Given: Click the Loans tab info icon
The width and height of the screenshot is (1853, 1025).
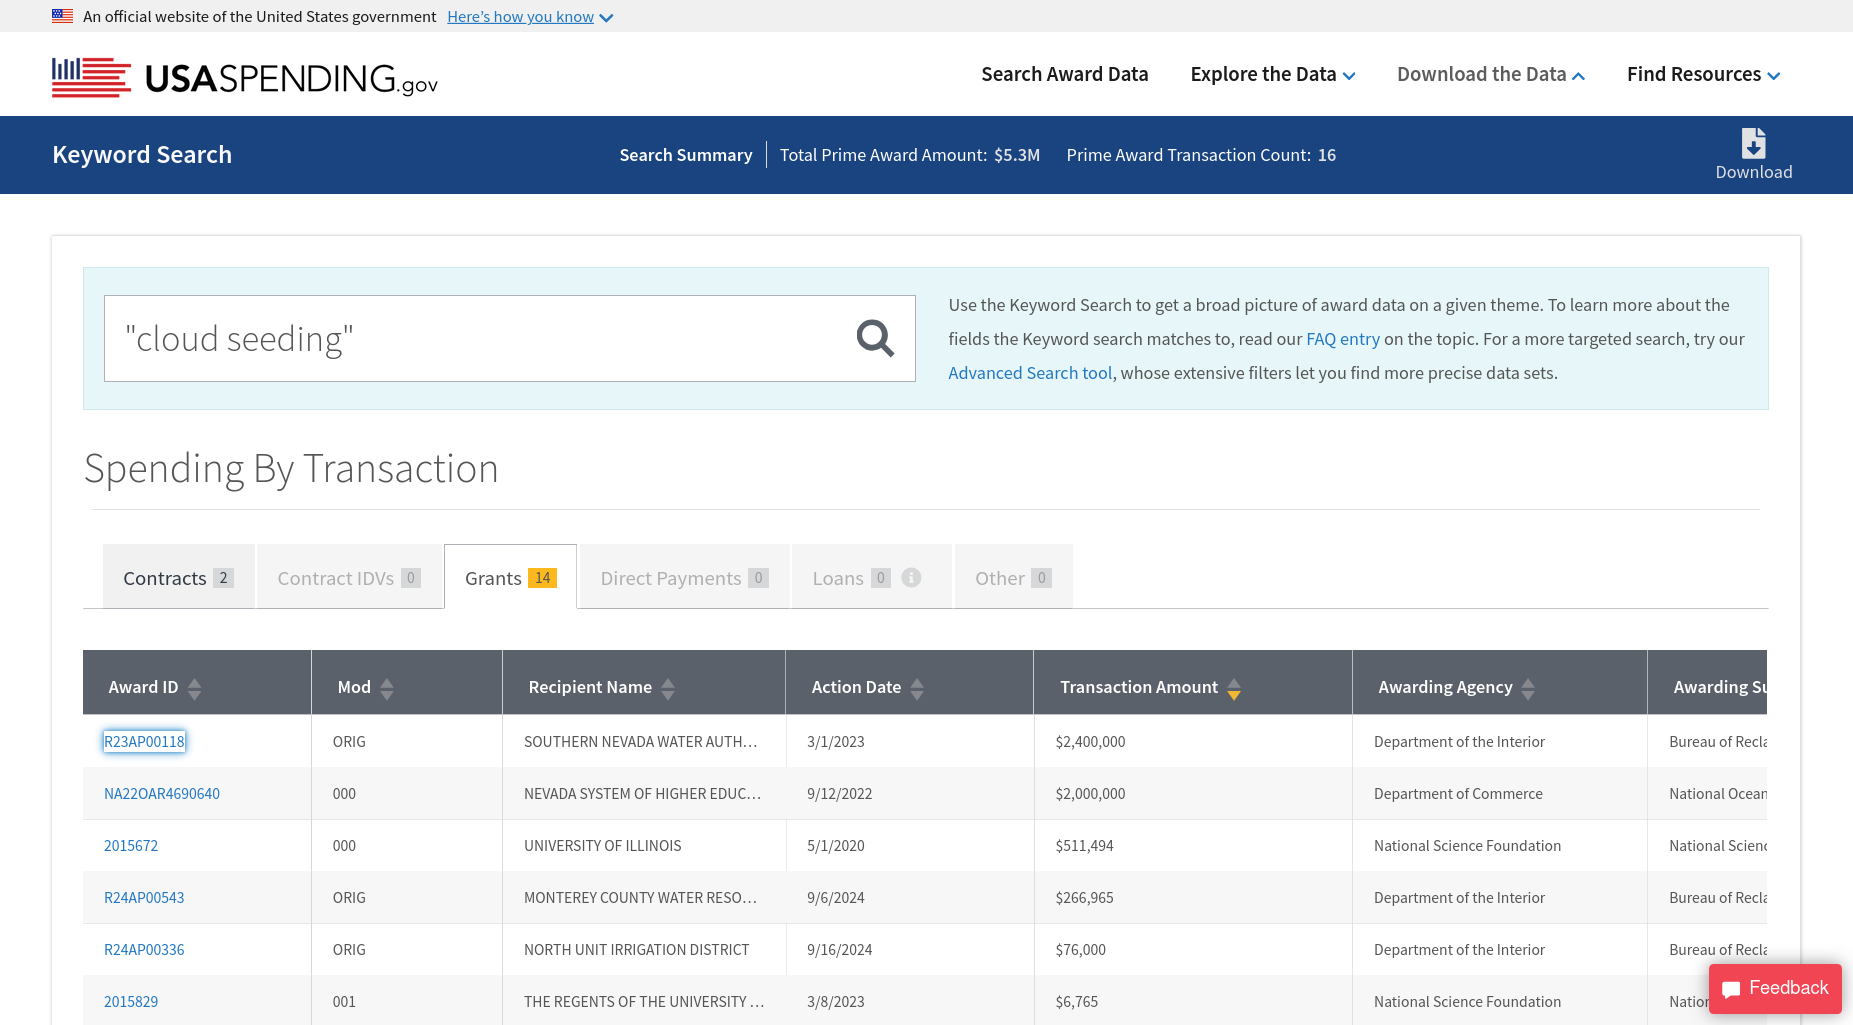Looking at the screenshot, I should click(x=911, y=577).
